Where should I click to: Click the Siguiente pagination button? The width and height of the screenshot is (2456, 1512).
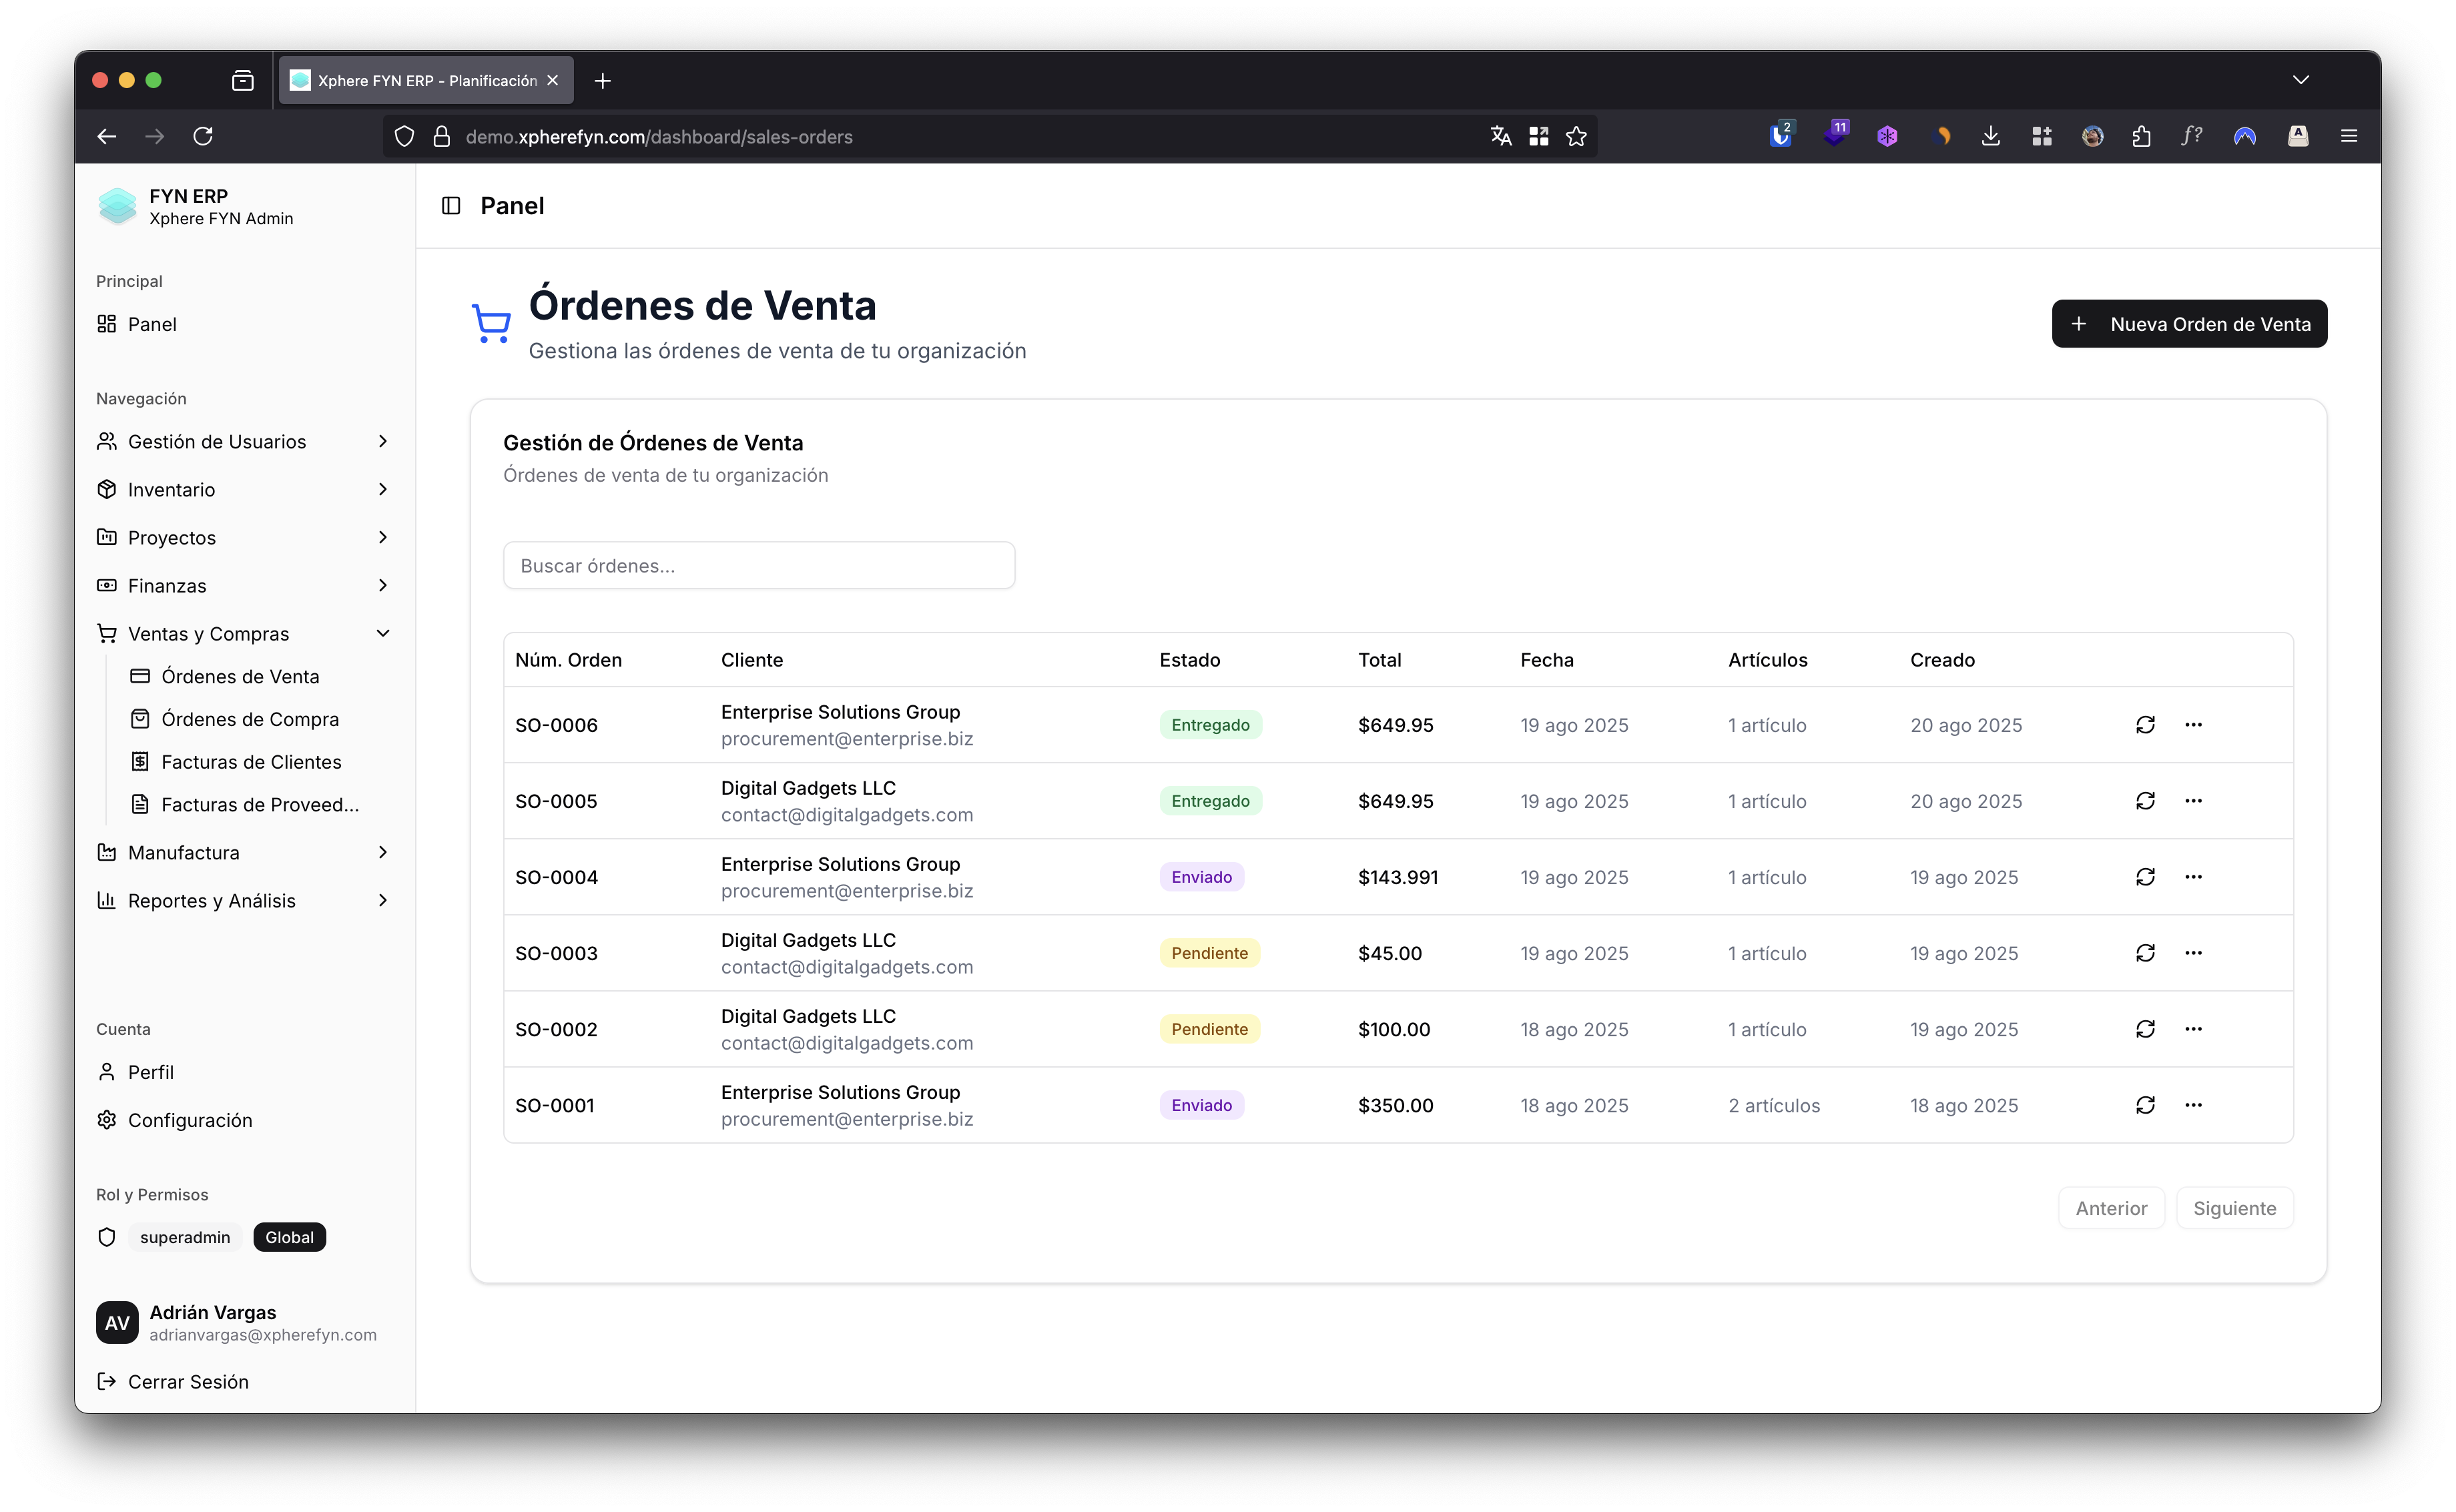[x=2234, y=1207]
